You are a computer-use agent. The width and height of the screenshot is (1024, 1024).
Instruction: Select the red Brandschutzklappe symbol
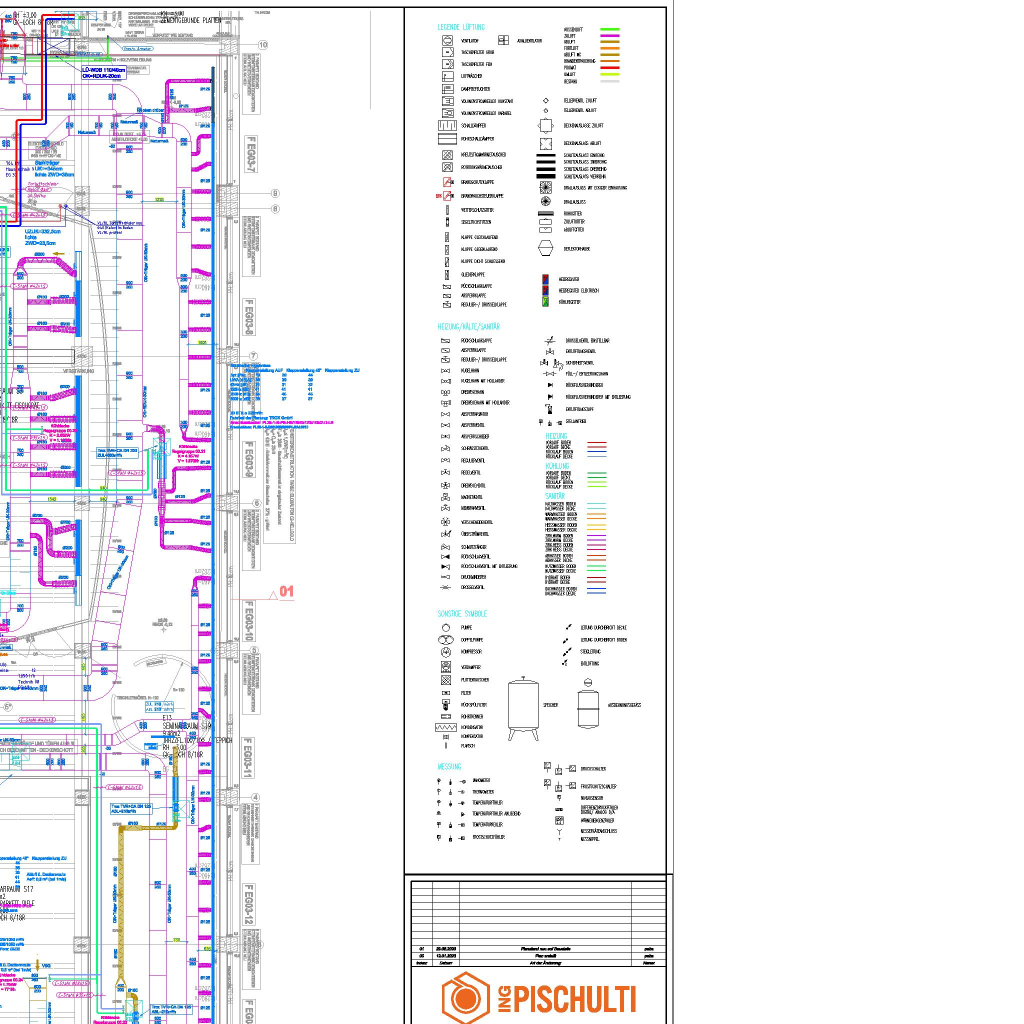coord(447,183)
